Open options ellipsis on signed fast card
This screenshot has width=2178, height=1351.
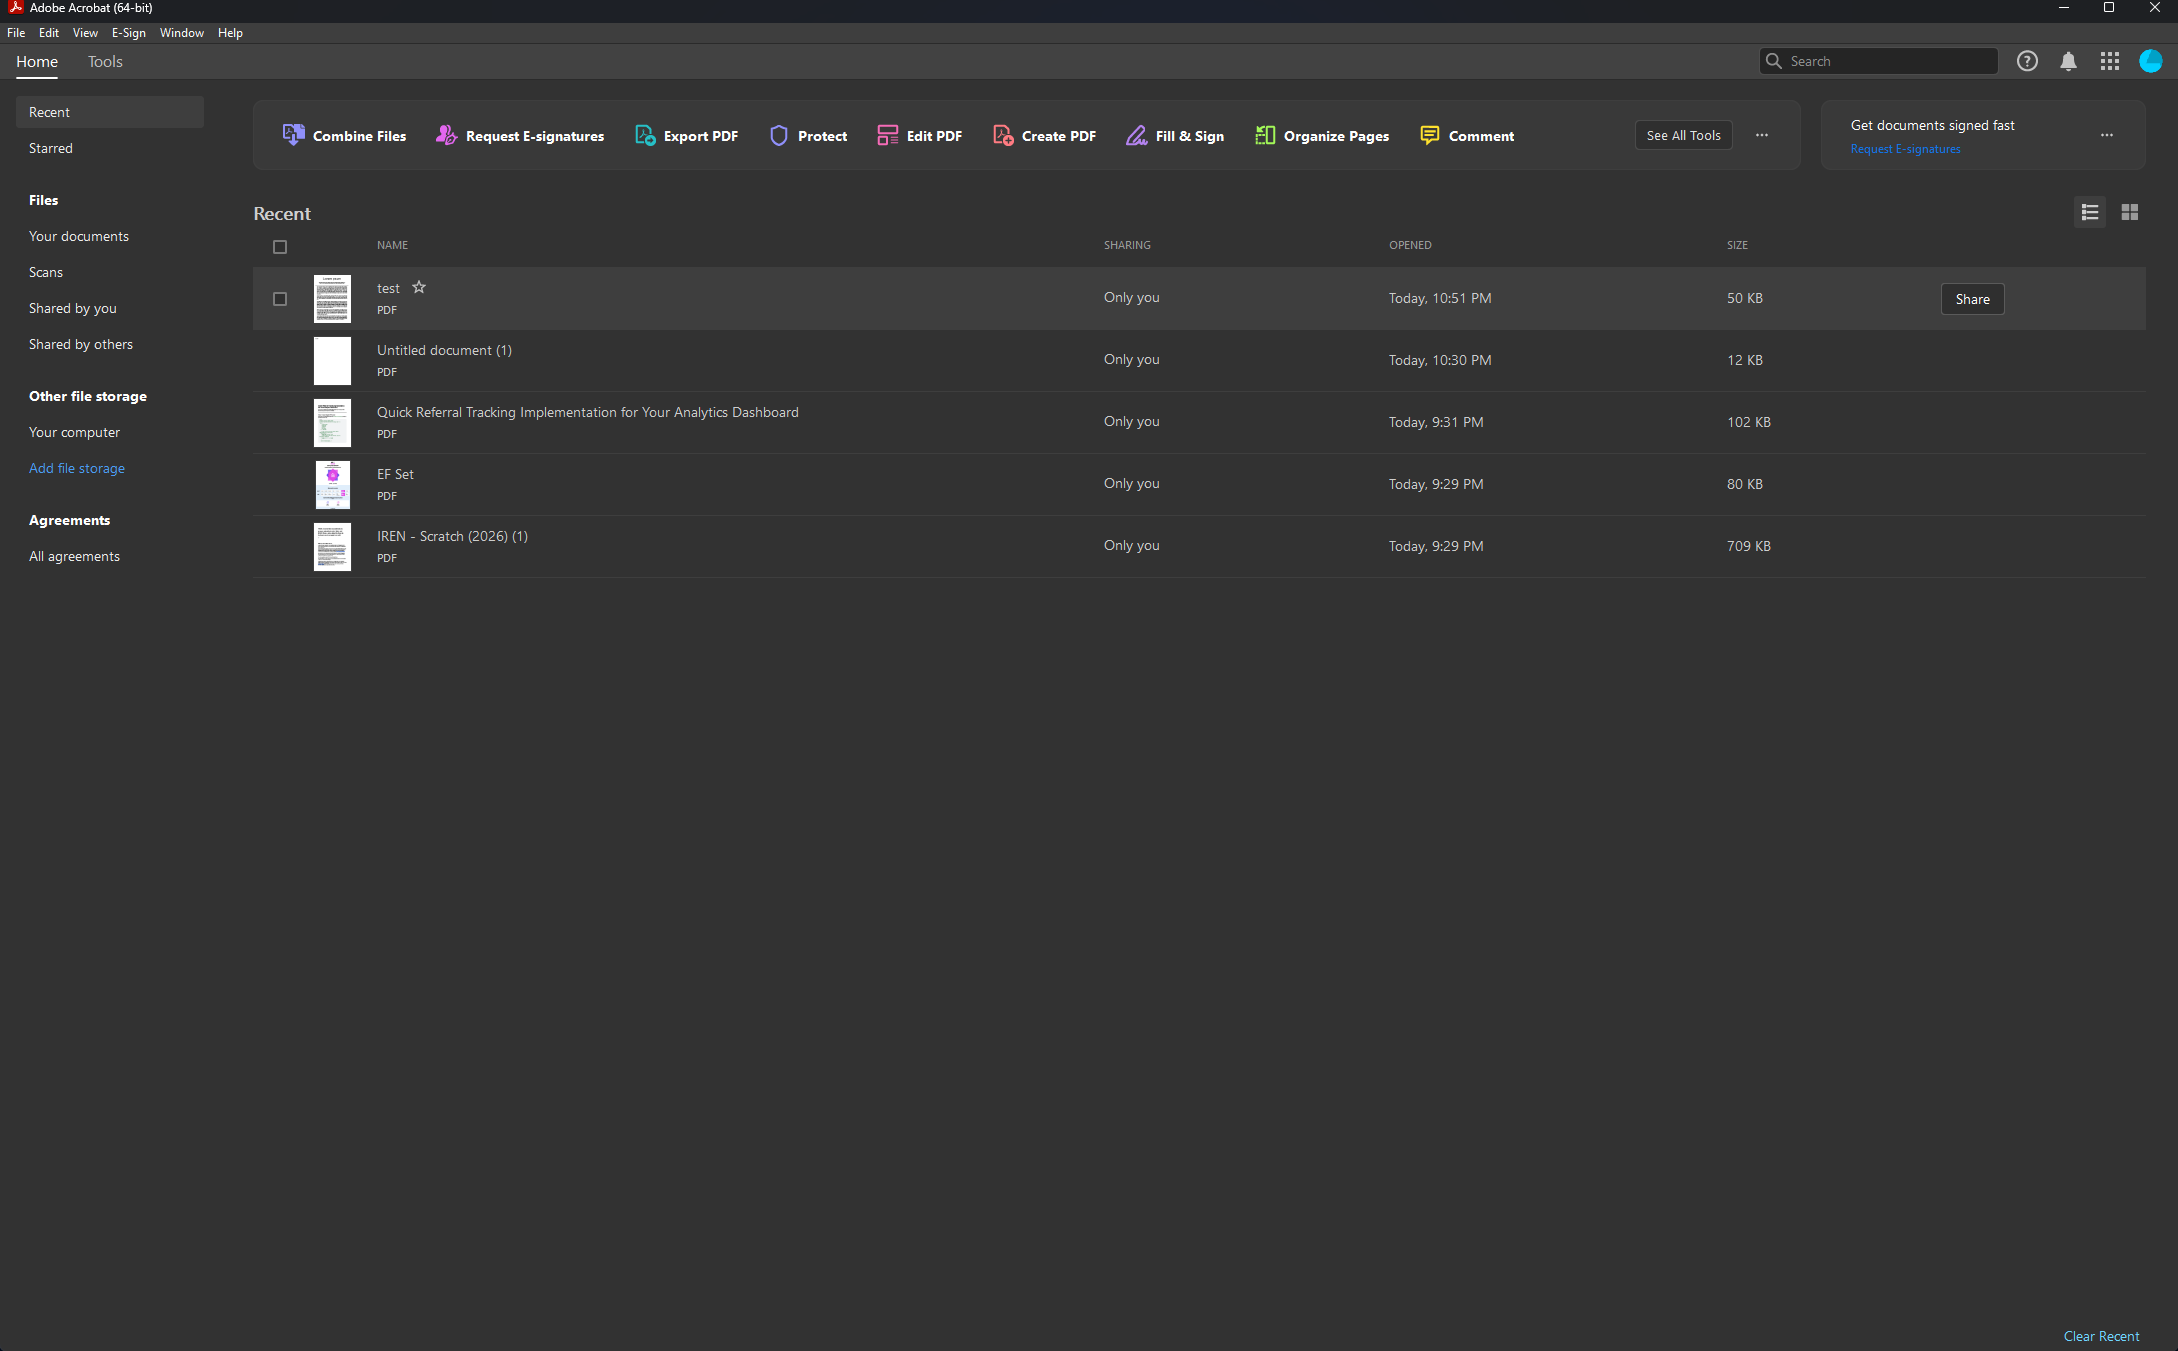pos(2107,135)
